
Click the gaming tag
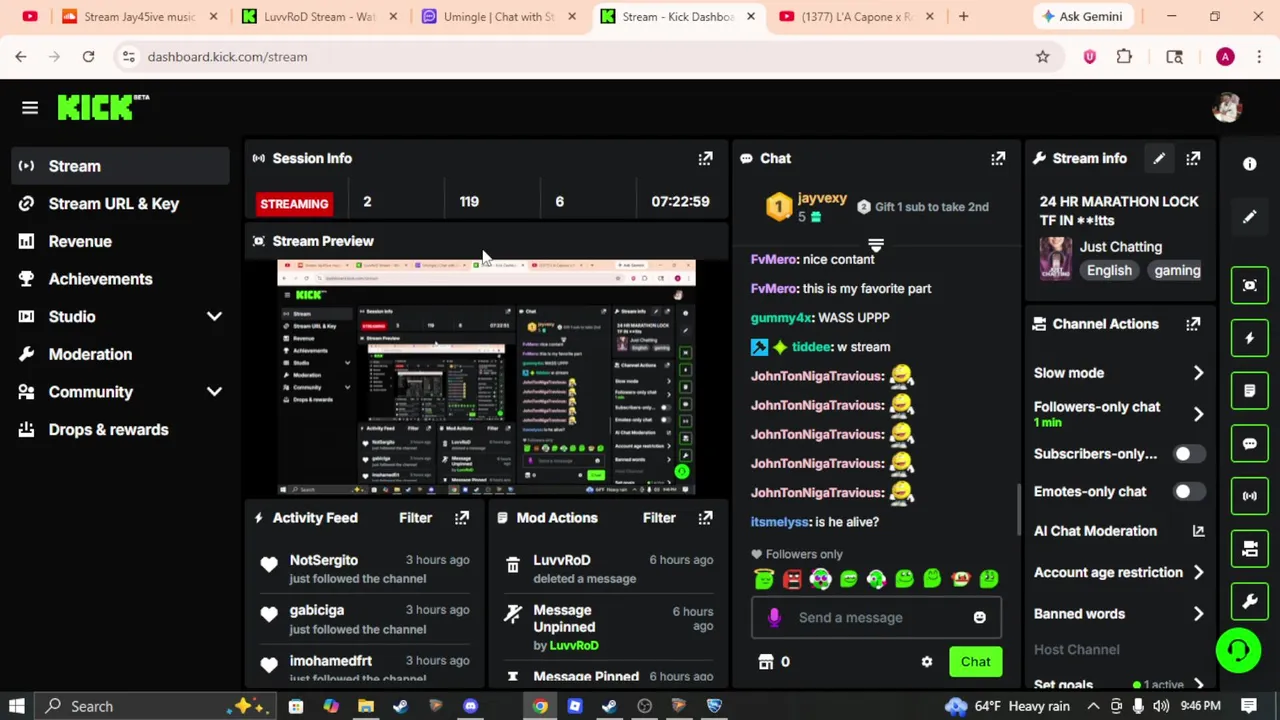point(1176,270)
